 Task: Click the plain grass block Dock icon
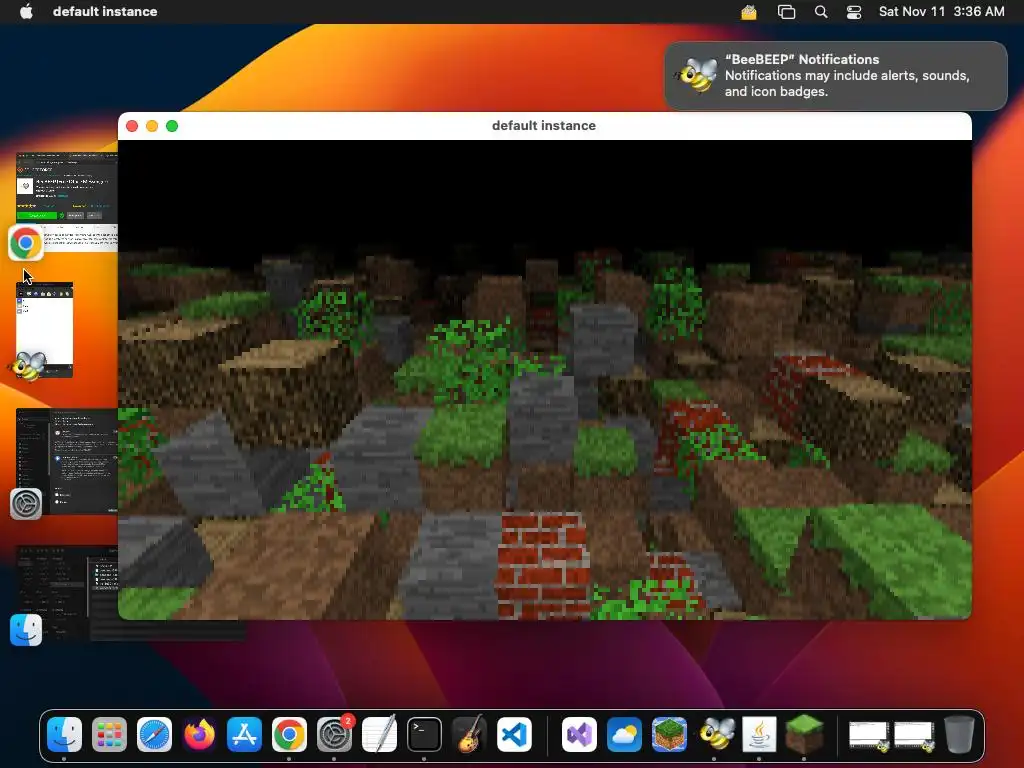[804, 734]
